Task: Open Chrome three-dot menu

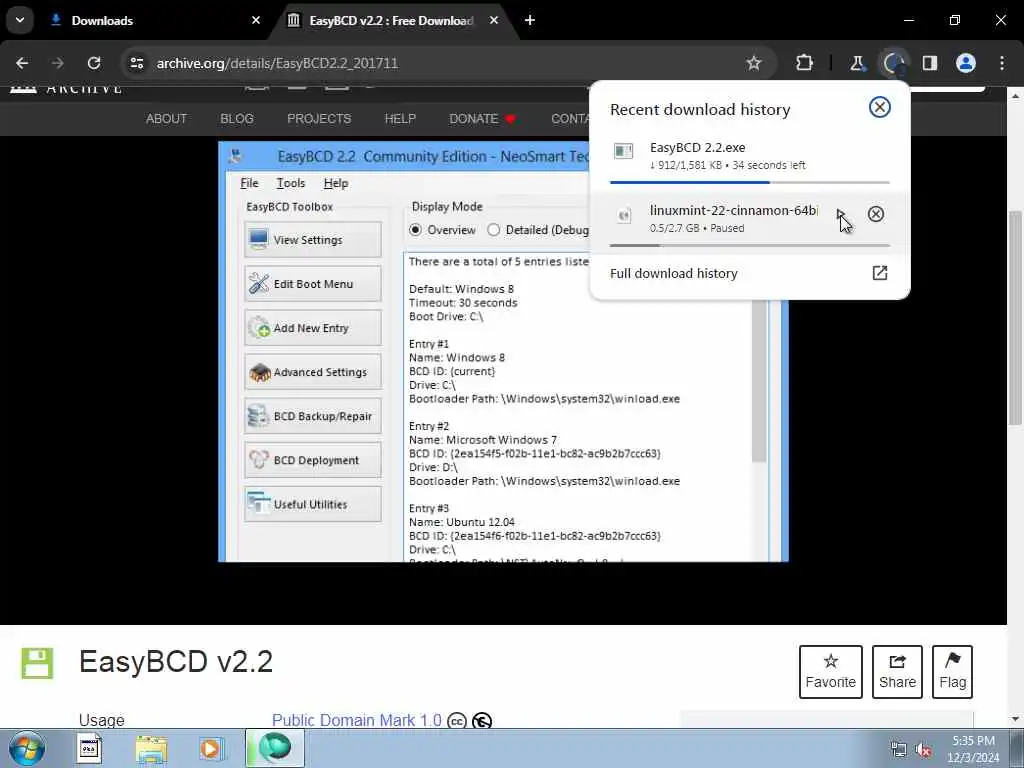Action: (1002, 63)
